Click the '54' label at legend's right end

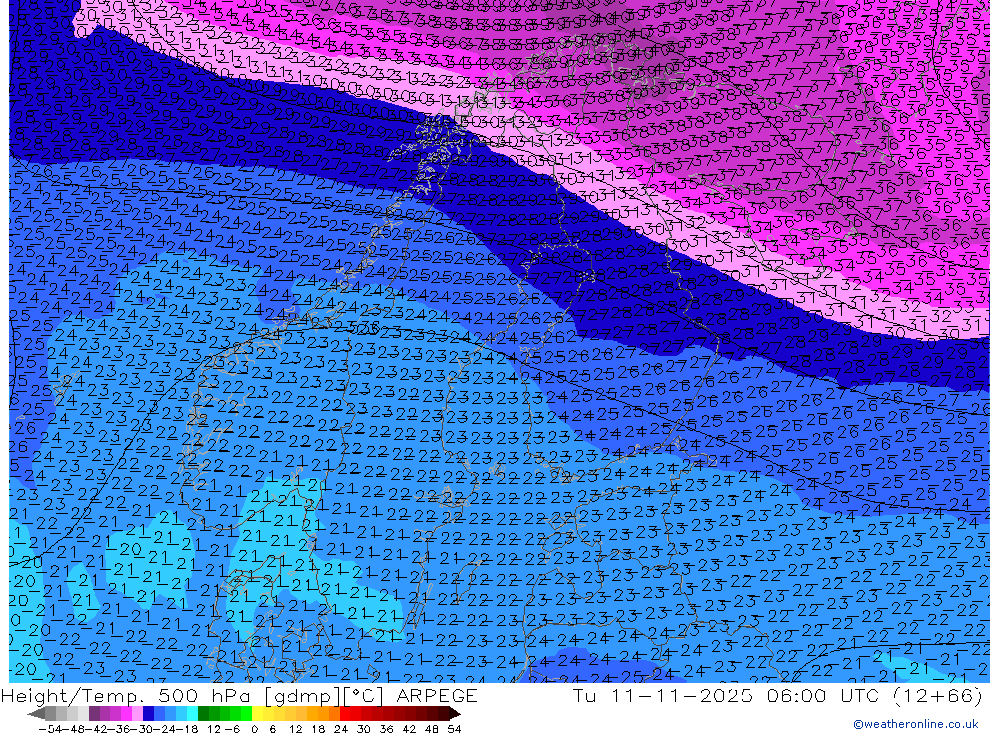454,729
